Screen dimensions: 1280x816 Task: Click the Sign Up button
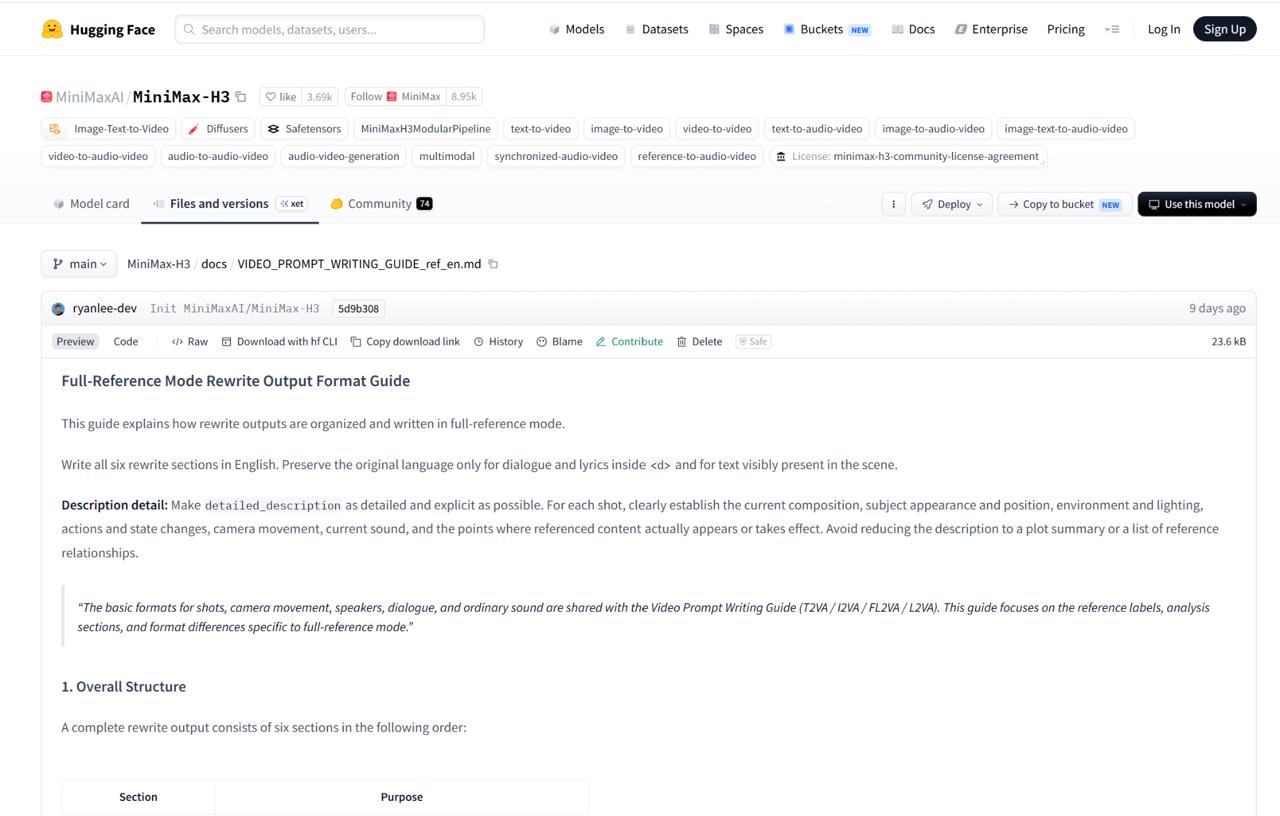click(x=1225, y=29)
